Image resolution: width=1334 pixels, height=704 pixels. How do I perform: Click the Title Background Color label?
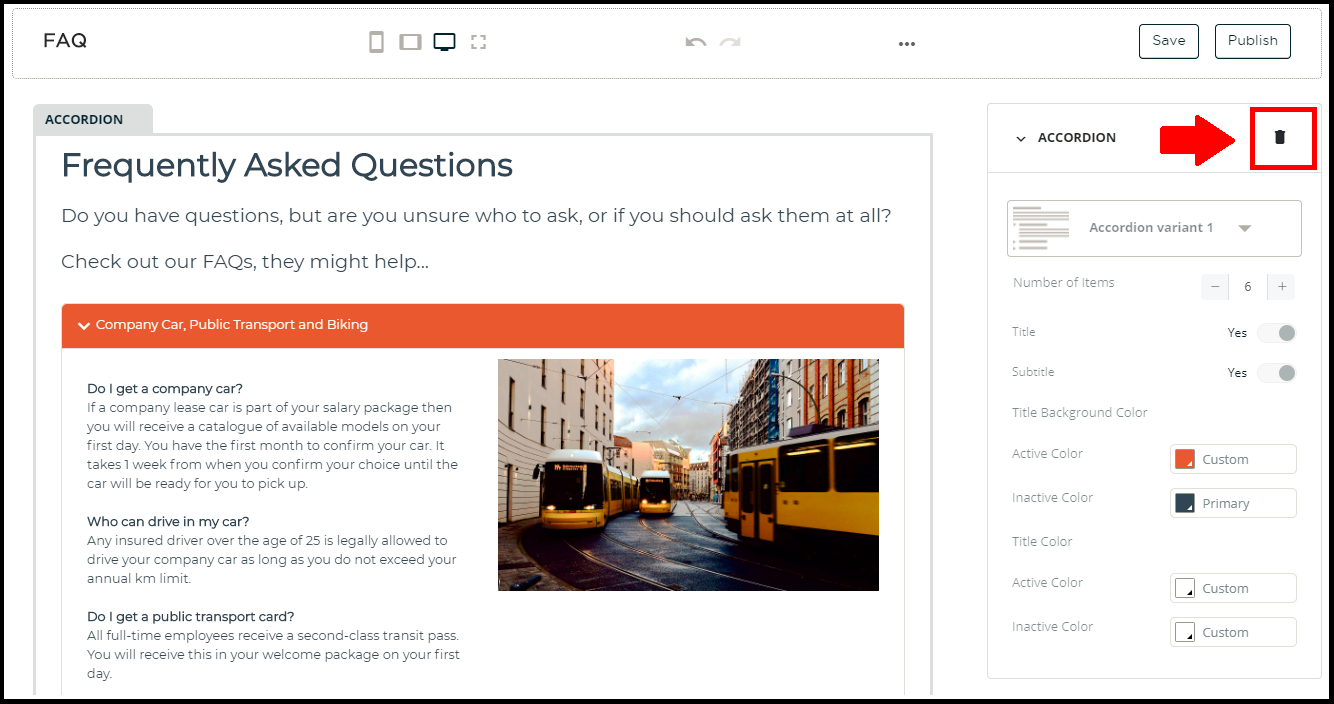(1080, 413)
